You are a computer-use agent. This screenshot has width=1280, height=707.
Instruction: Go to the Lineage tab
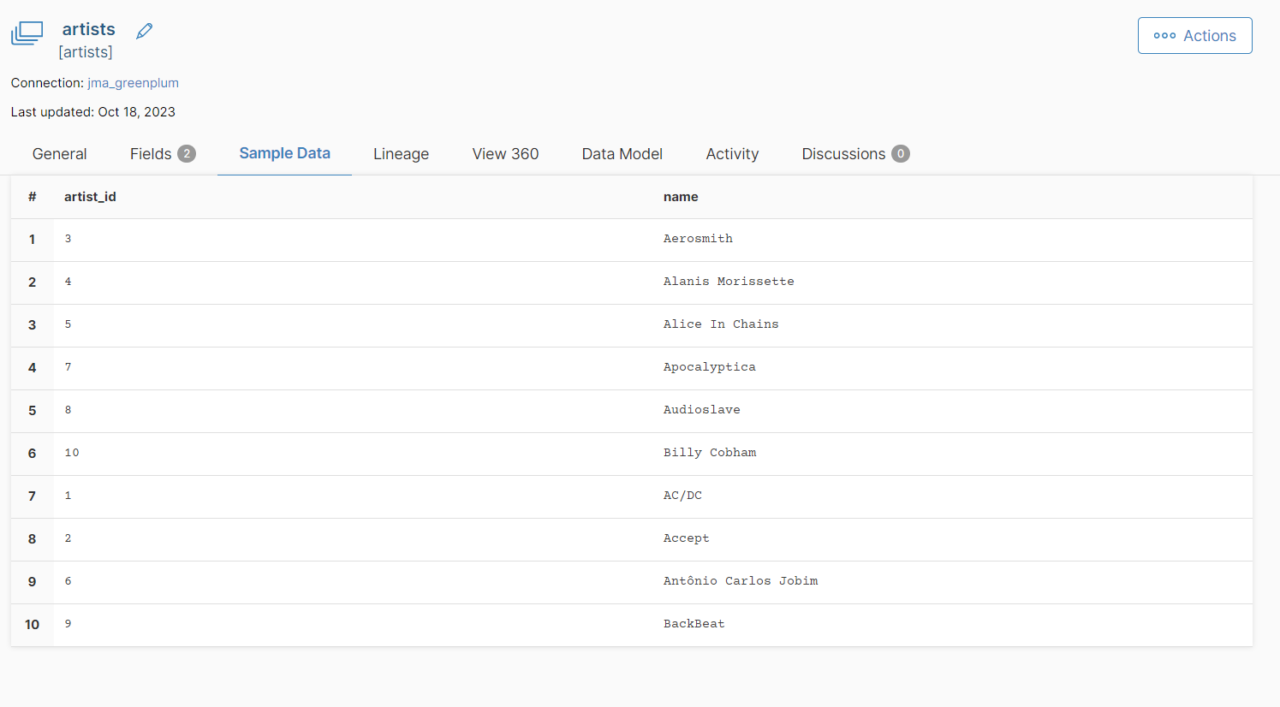401,154
